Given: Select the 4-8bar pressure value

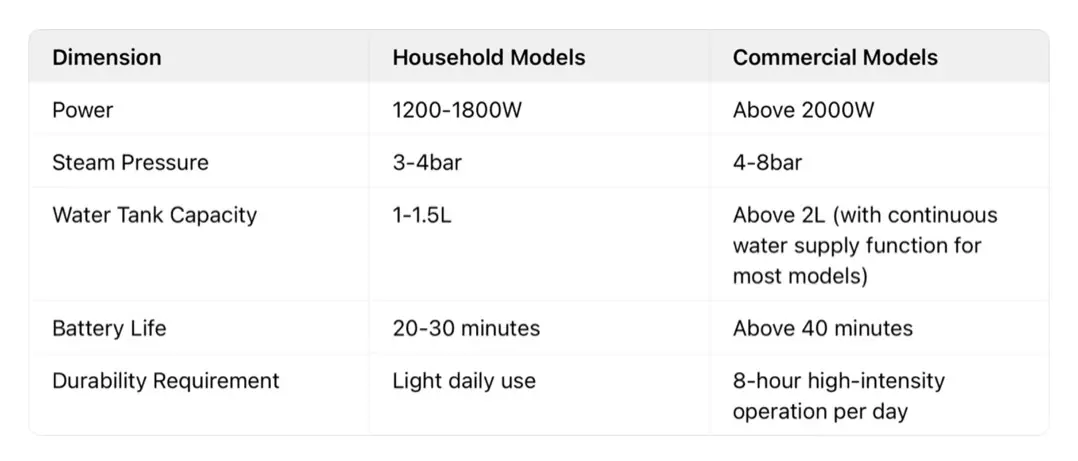Looking at the screenshot, I should (x=767, y=162).
